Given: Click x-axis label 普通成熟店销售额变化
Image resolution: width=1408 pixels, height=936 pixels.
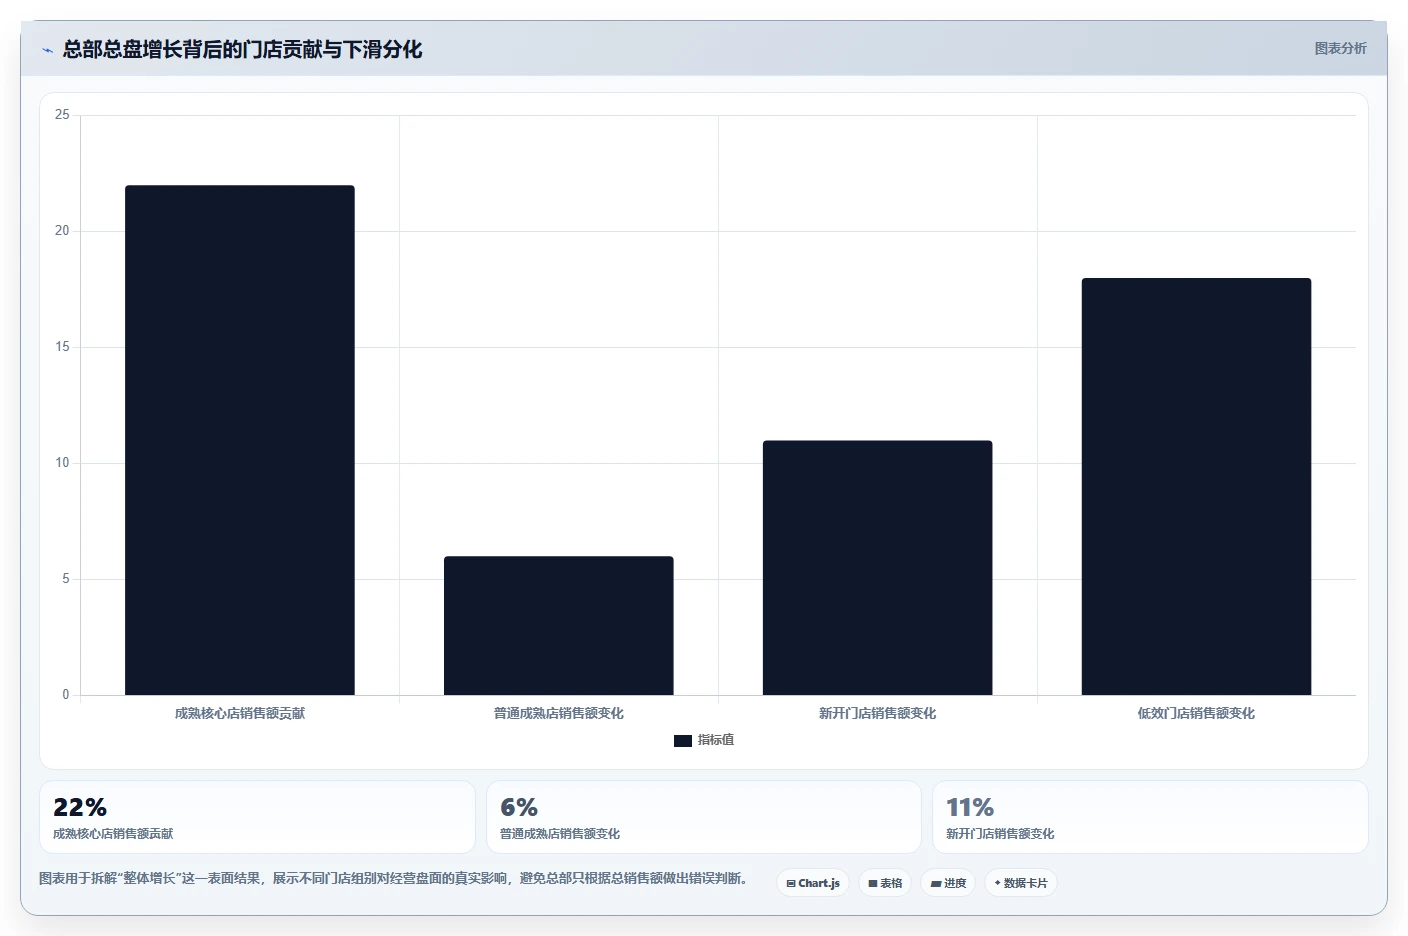Looking at the screenshot, I should click(x=559, y=713).
